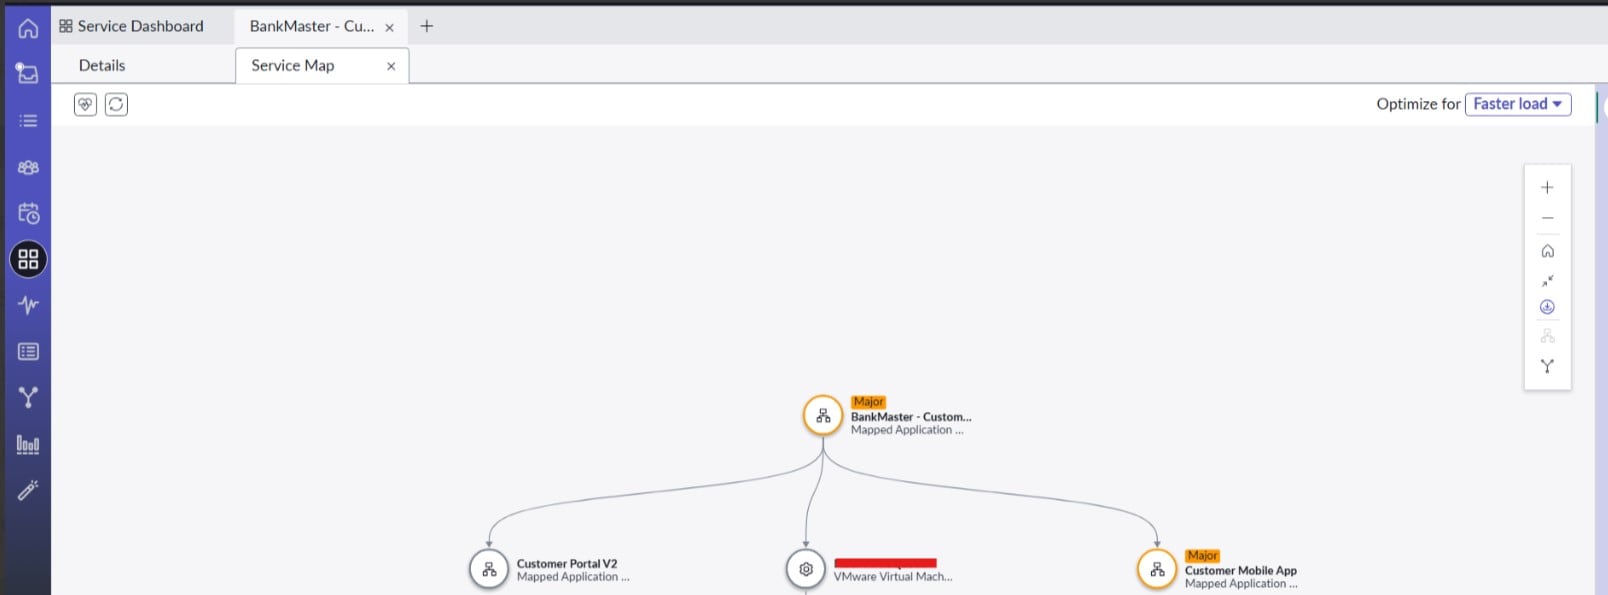Click the Major badge above Customer Mobile App
This screenshot has width=1608, height=595.
click(x=1202, y=555)
